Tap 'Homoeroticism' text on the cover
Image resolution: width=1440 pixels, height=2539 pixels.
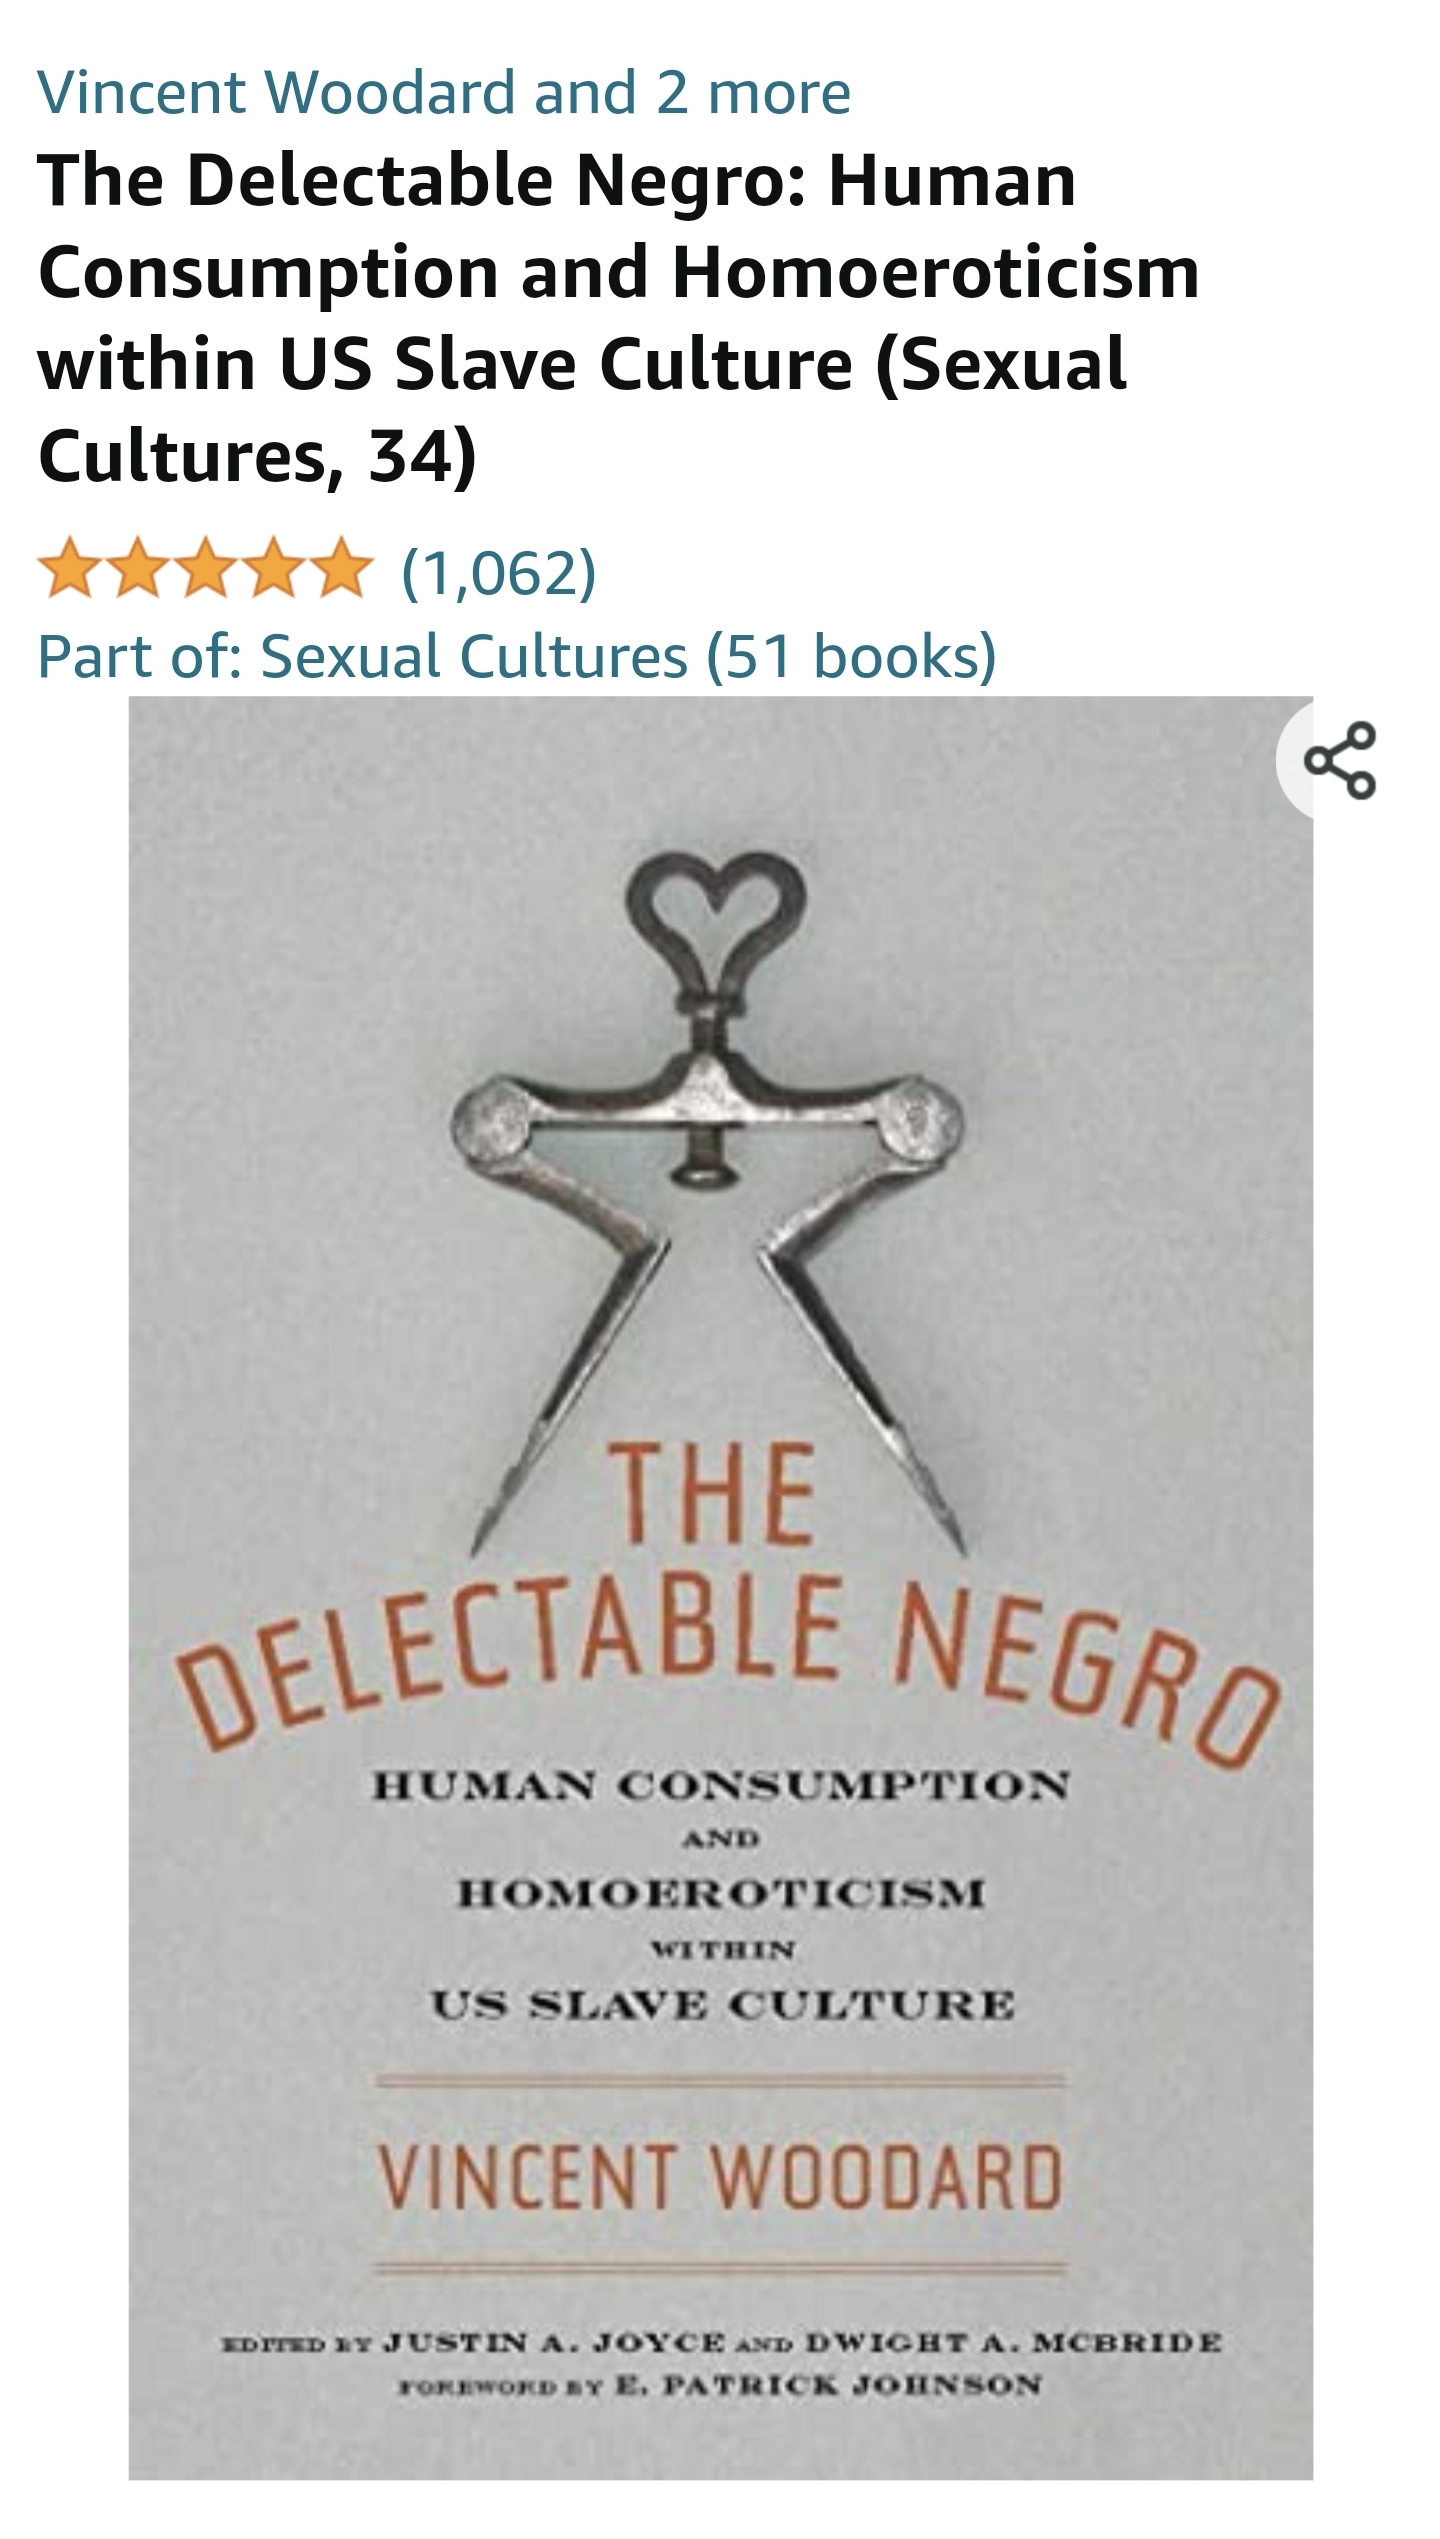click(721, 1893)
